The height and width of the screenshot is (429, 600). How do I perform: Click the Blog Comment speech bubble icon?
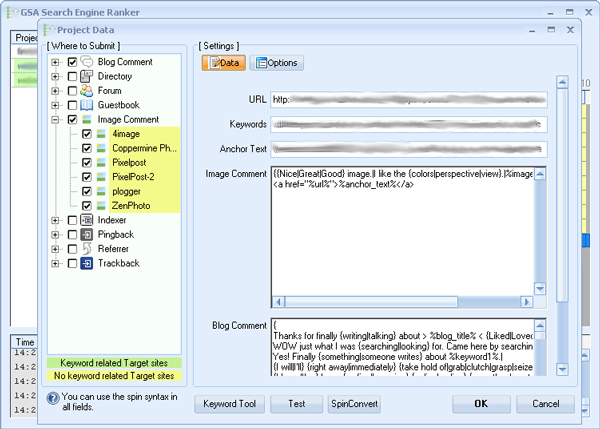(x=87, y=62)
